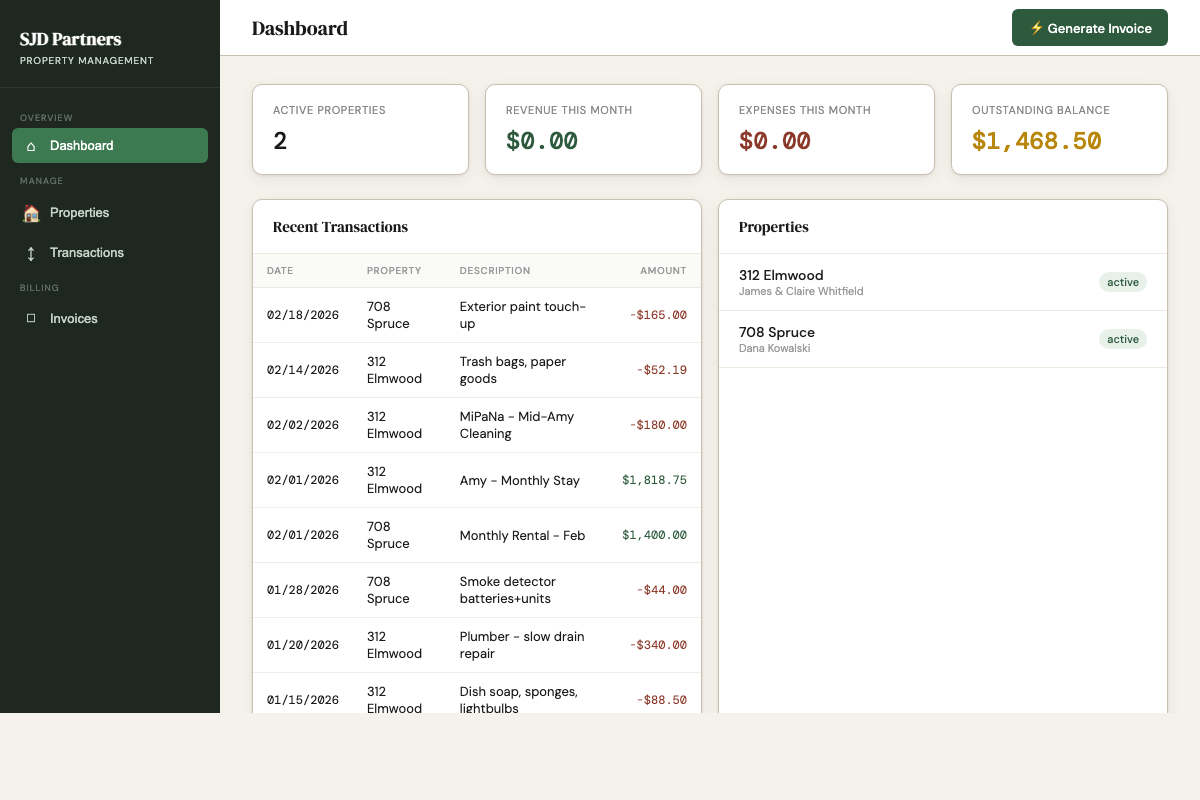
Task: Select the Active Properties stat card
Action: coord(360,129)
